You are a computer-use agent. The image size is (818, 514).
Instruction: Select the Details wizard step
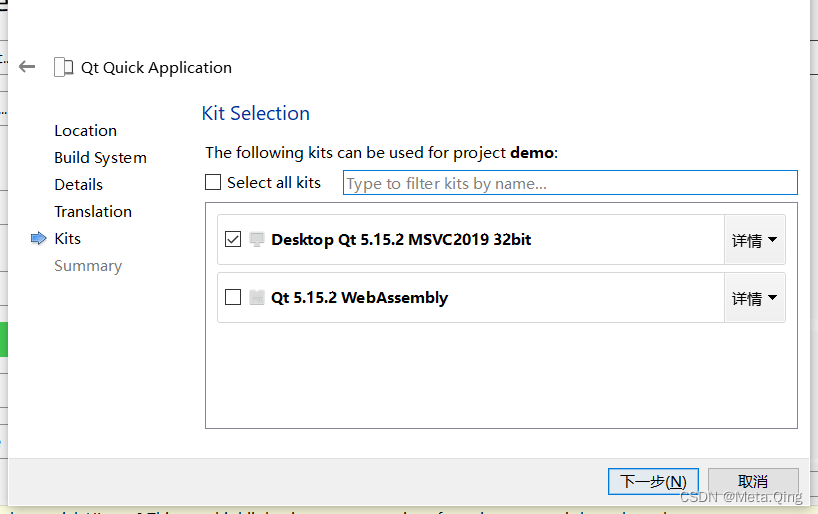[x=78, y=185]
